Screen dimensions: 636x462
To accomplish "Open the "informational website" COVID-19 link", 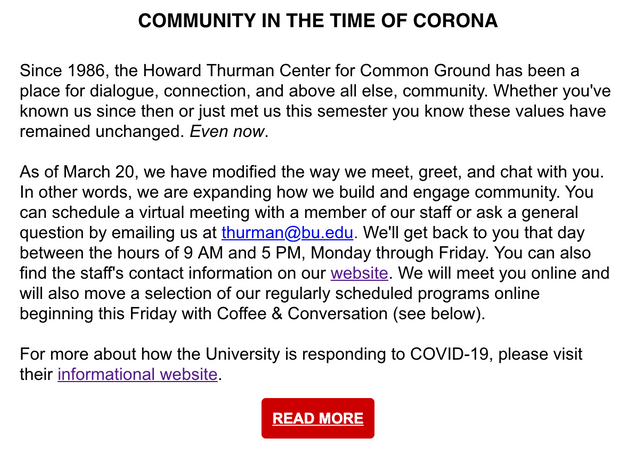I will coord(137,375).
